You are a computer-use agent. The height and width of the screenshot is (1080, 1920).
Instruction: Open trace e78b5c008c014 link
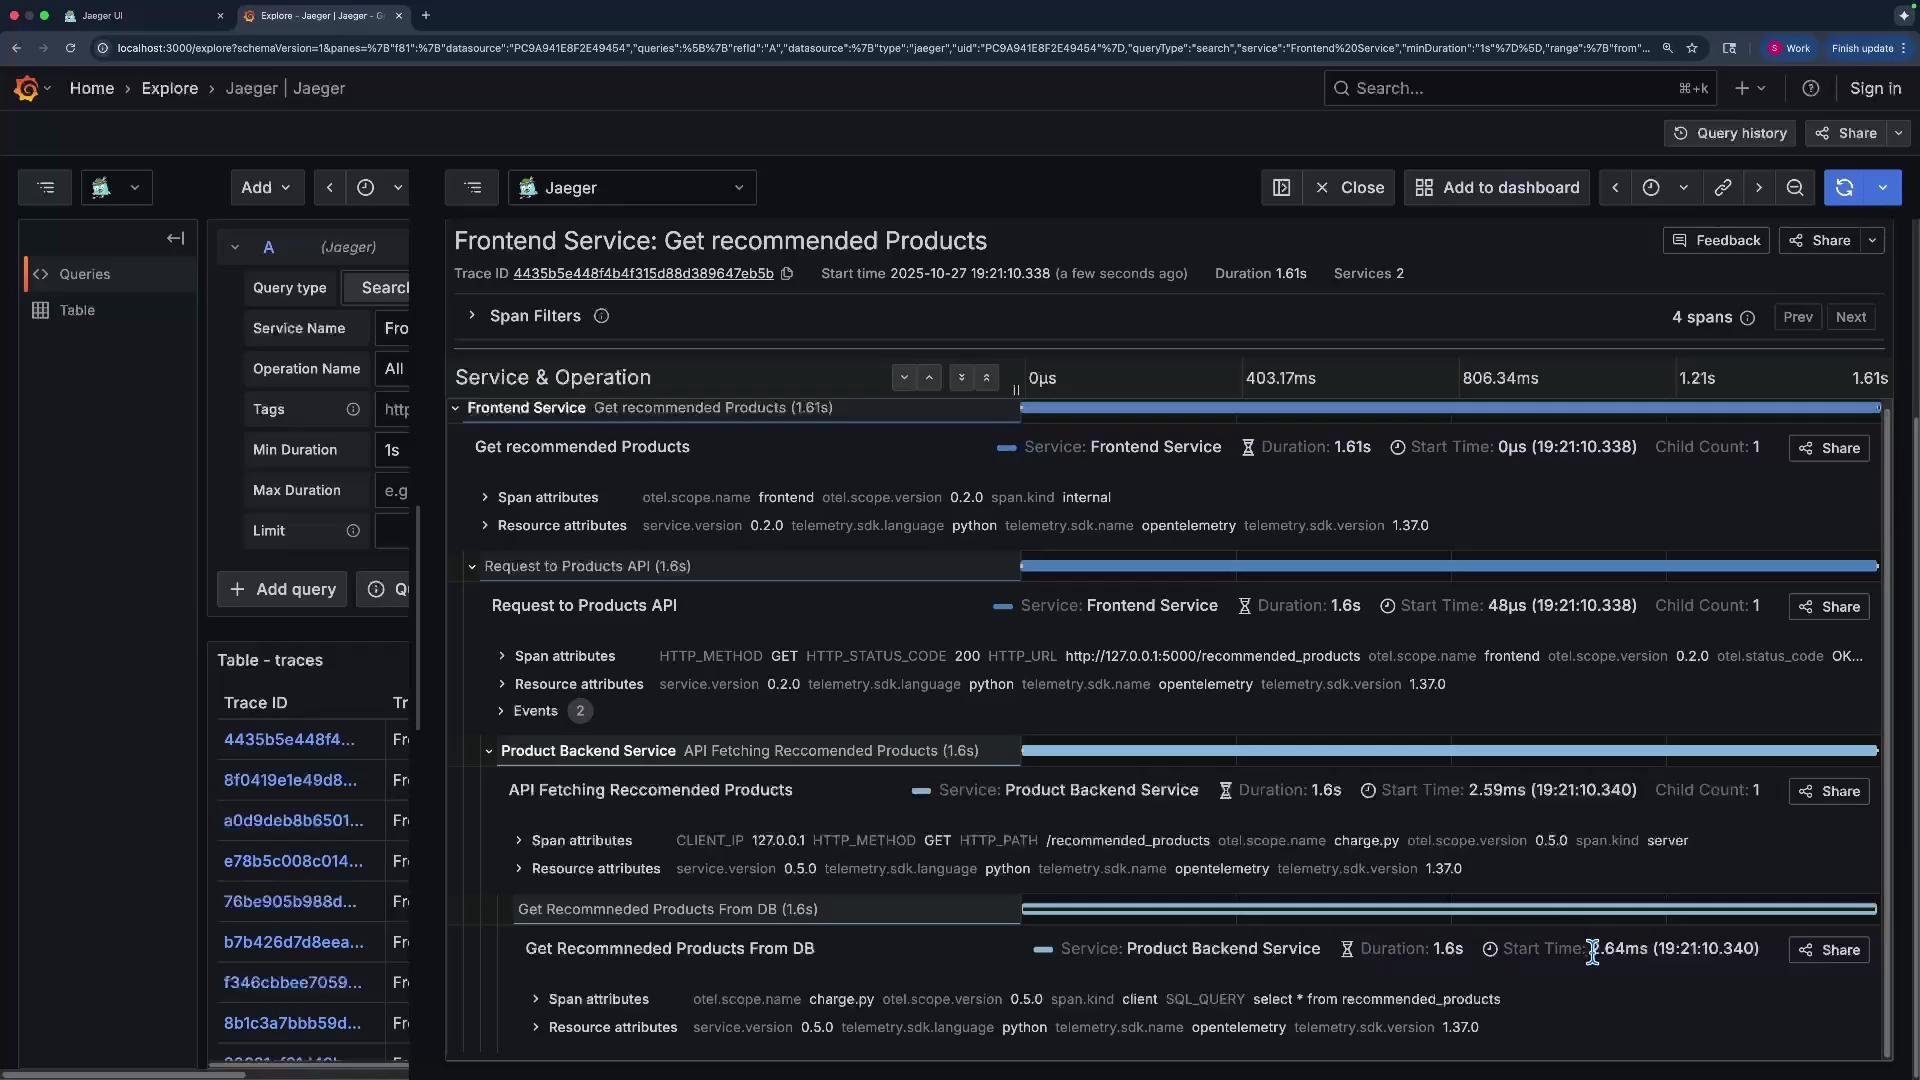click(x=293, y=862)
